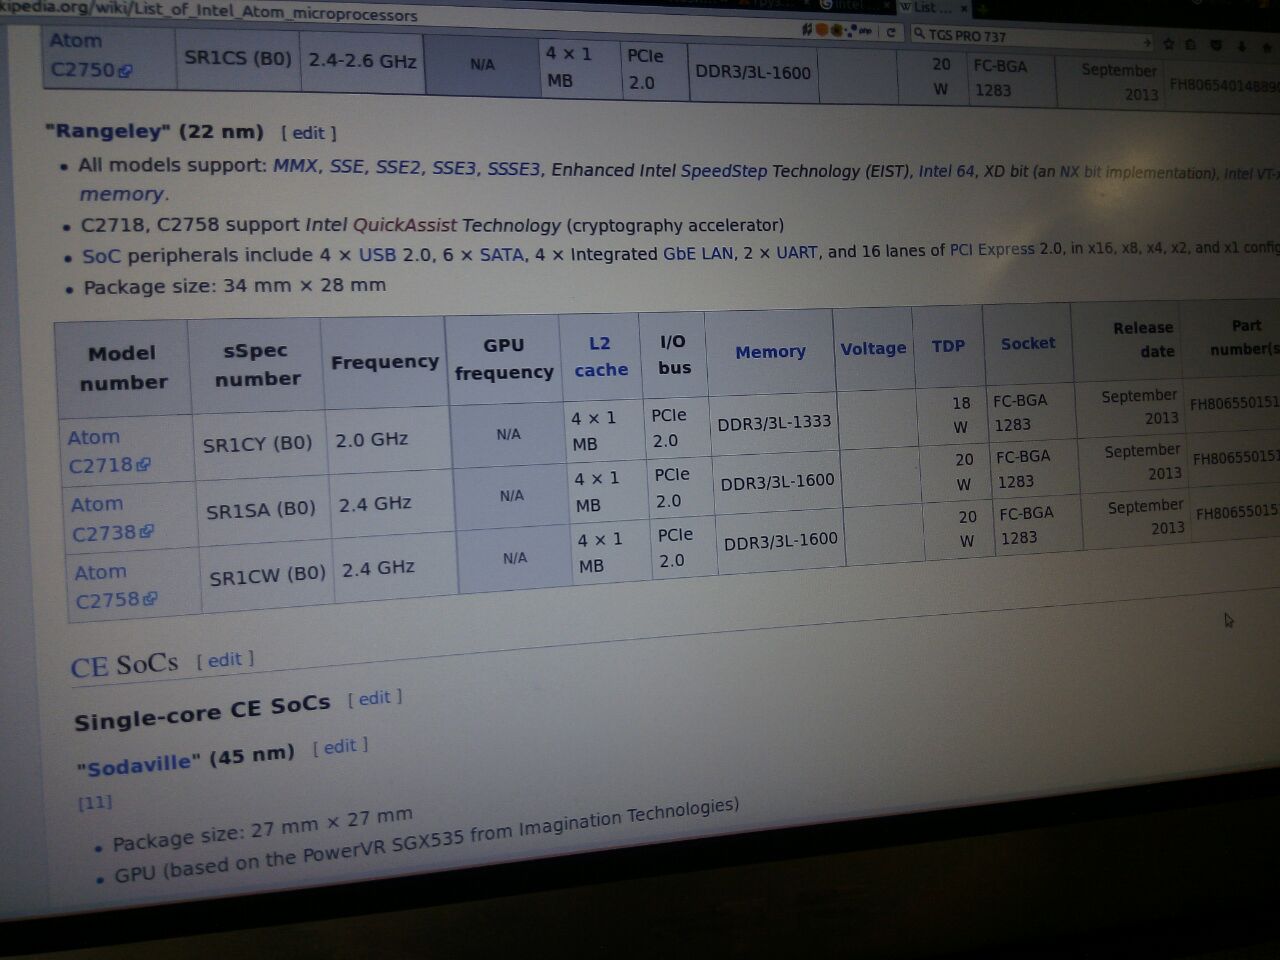This screenshot has height=960, width=1280.
Task: Edit the Rangeley (22 nm) section
Action: tap(308, 132)
